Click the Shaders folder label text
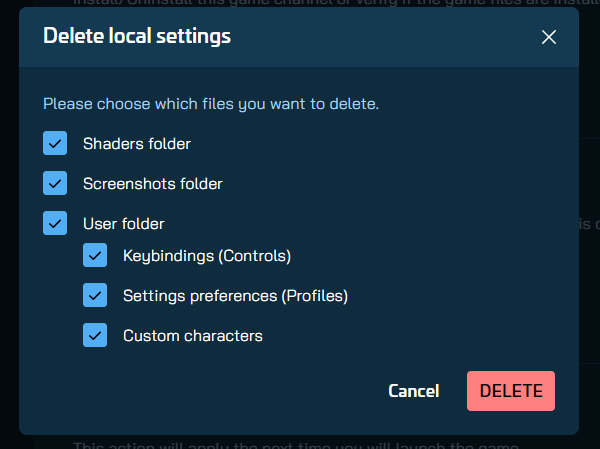Image resolution: width=600 pixels, height=449 pixels. pos(137,144)
